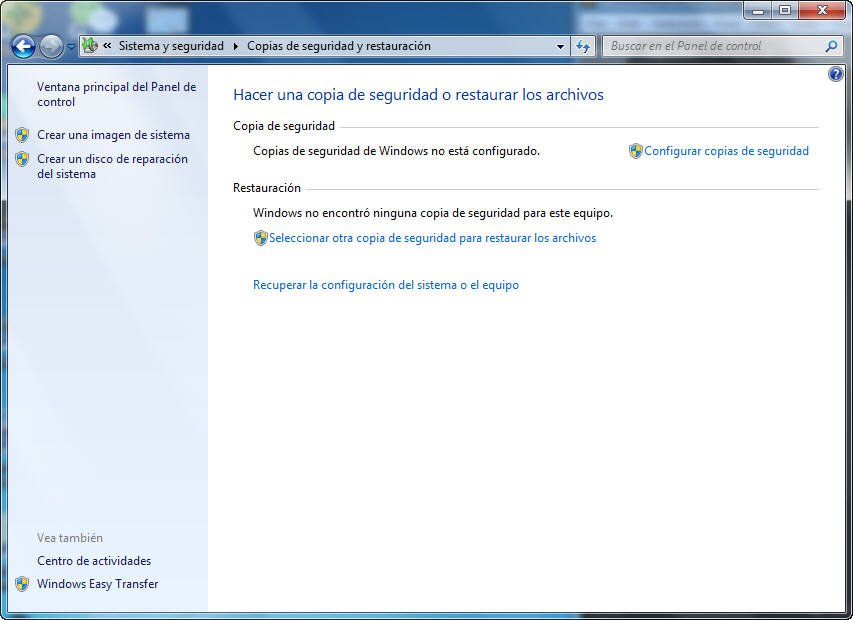
Task: Open Sistema y seguridad breadcrumb
Action: pos(171,46)
